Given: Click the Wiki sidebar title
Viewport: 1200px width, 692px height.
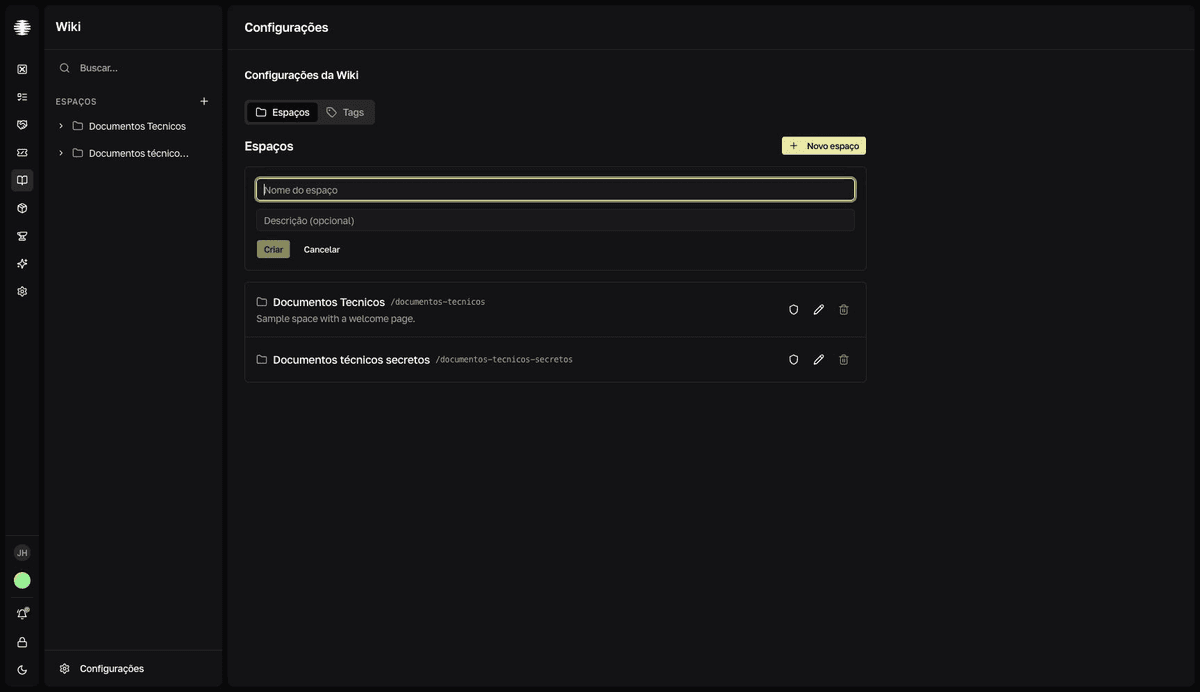Looking at the screenshot, I should tap(68, 27).
